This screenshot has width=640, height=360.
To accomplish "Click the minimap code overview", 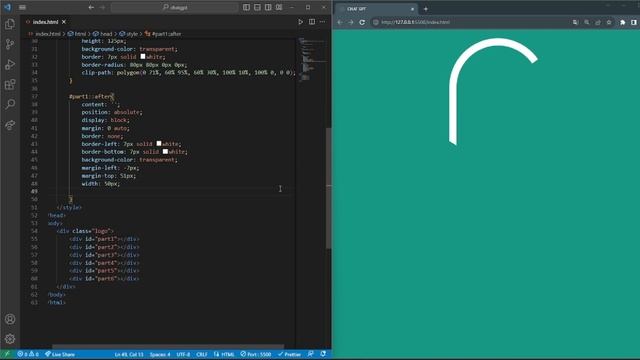I will pyautogui.click(x=311, y=59).
